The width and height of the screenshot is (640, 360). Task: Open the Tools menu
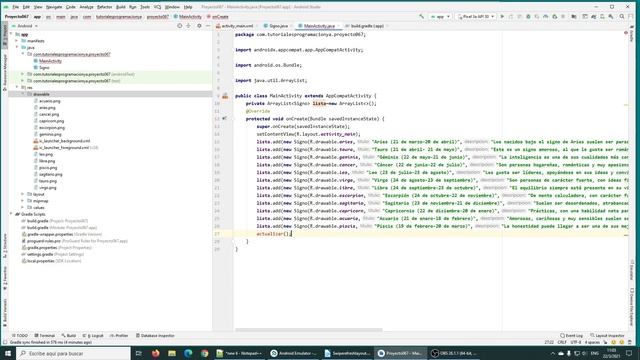[145, 7]
